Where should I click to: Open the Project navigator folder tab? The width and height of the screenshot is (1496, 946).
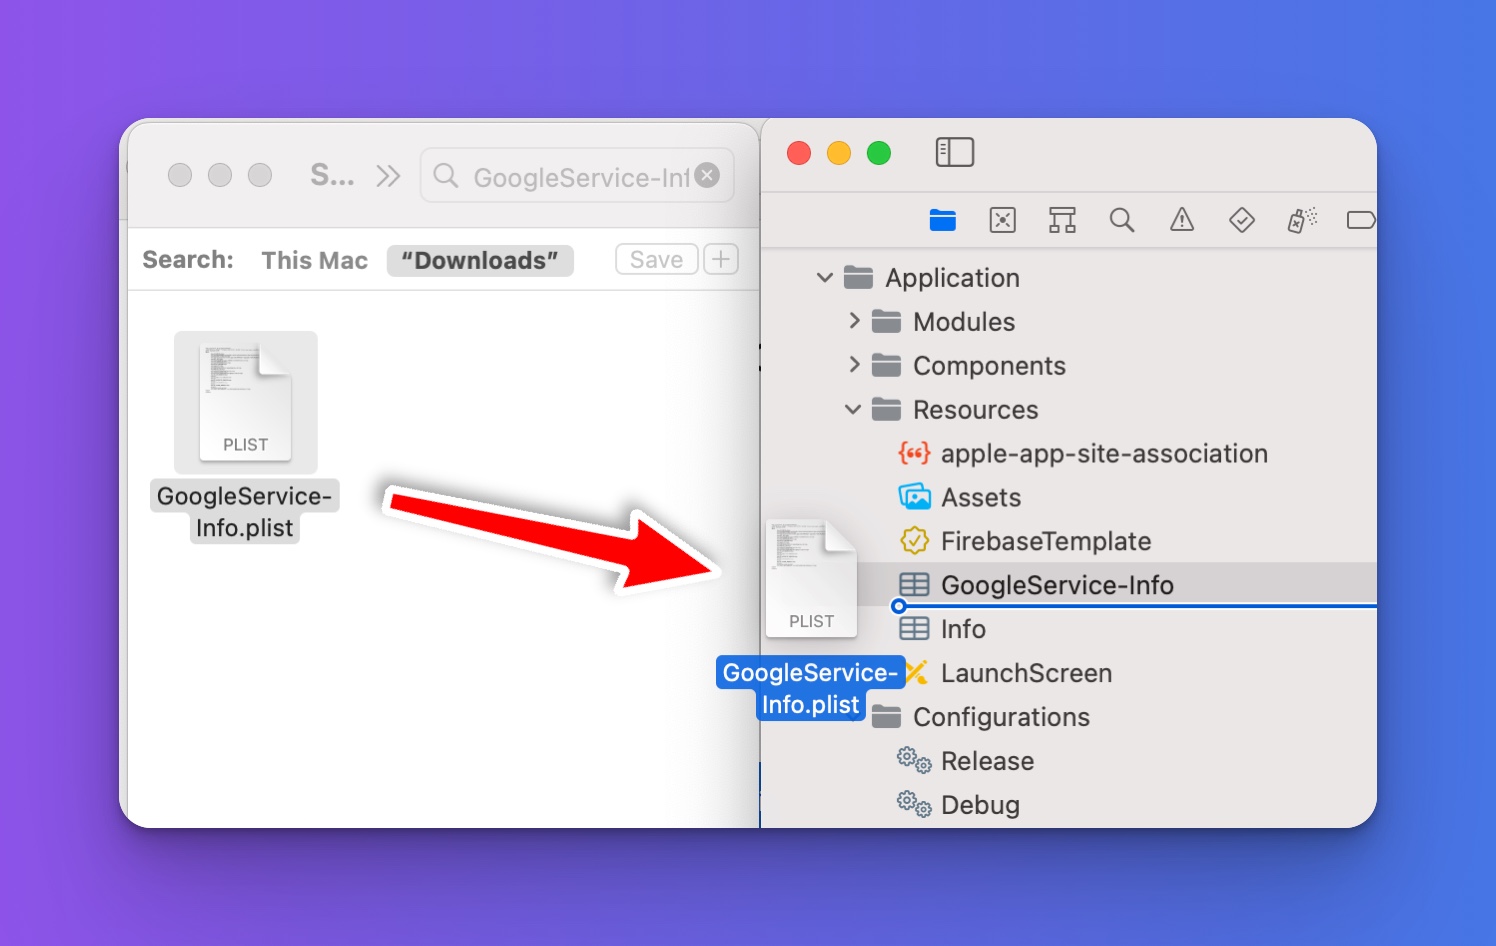942,220
